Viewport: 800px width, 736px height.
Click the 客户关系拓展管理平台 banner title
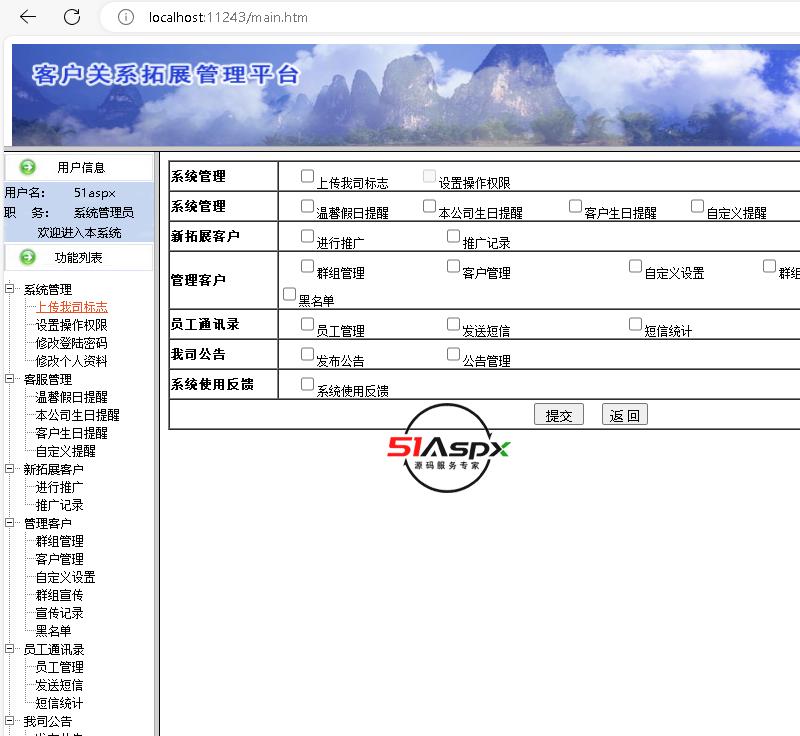pyautogui.click(x=165, y=74)
